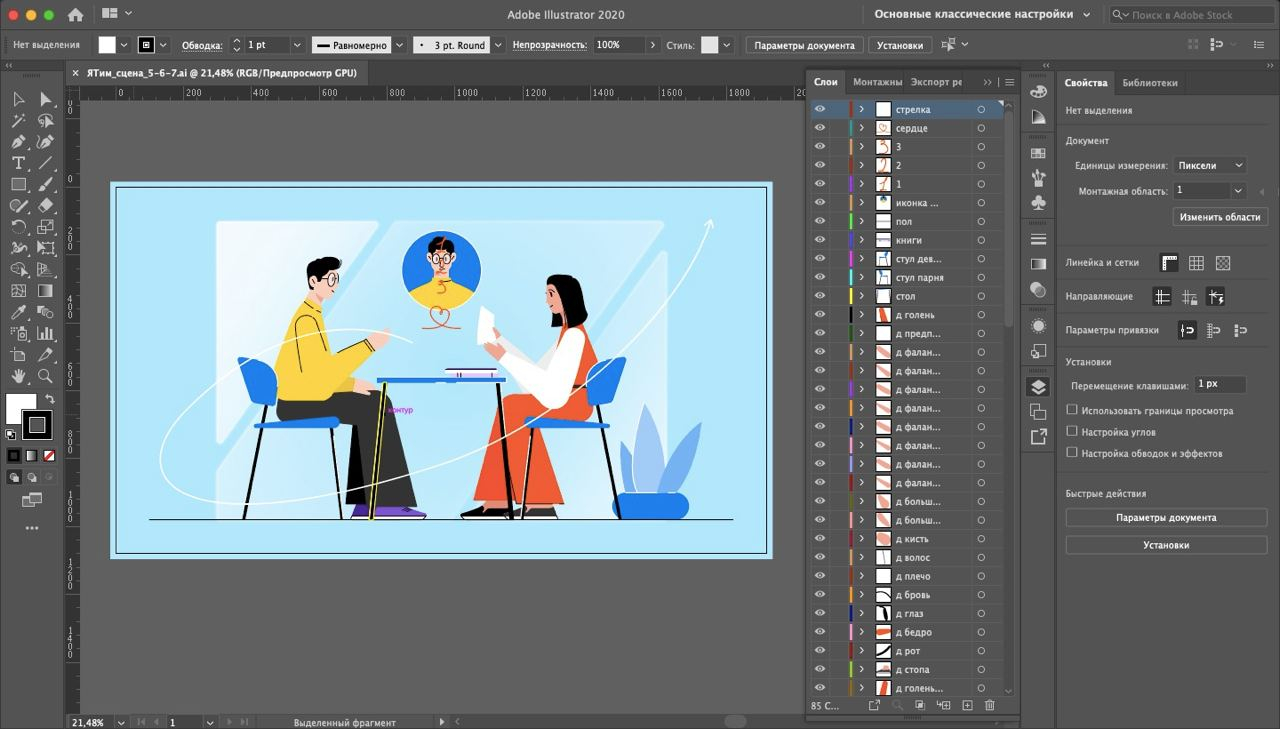Expand the стол layer contents
1280x729 pixels.
pyautogui.click(x=861, y=296)
